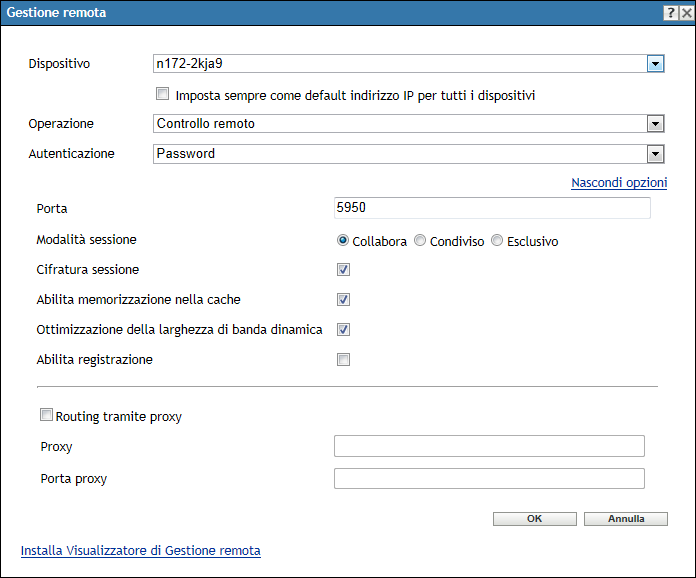Click the Proxy text field
This screenshot has height=578, width=696.
pyautogui.click(x=489, y=446)
